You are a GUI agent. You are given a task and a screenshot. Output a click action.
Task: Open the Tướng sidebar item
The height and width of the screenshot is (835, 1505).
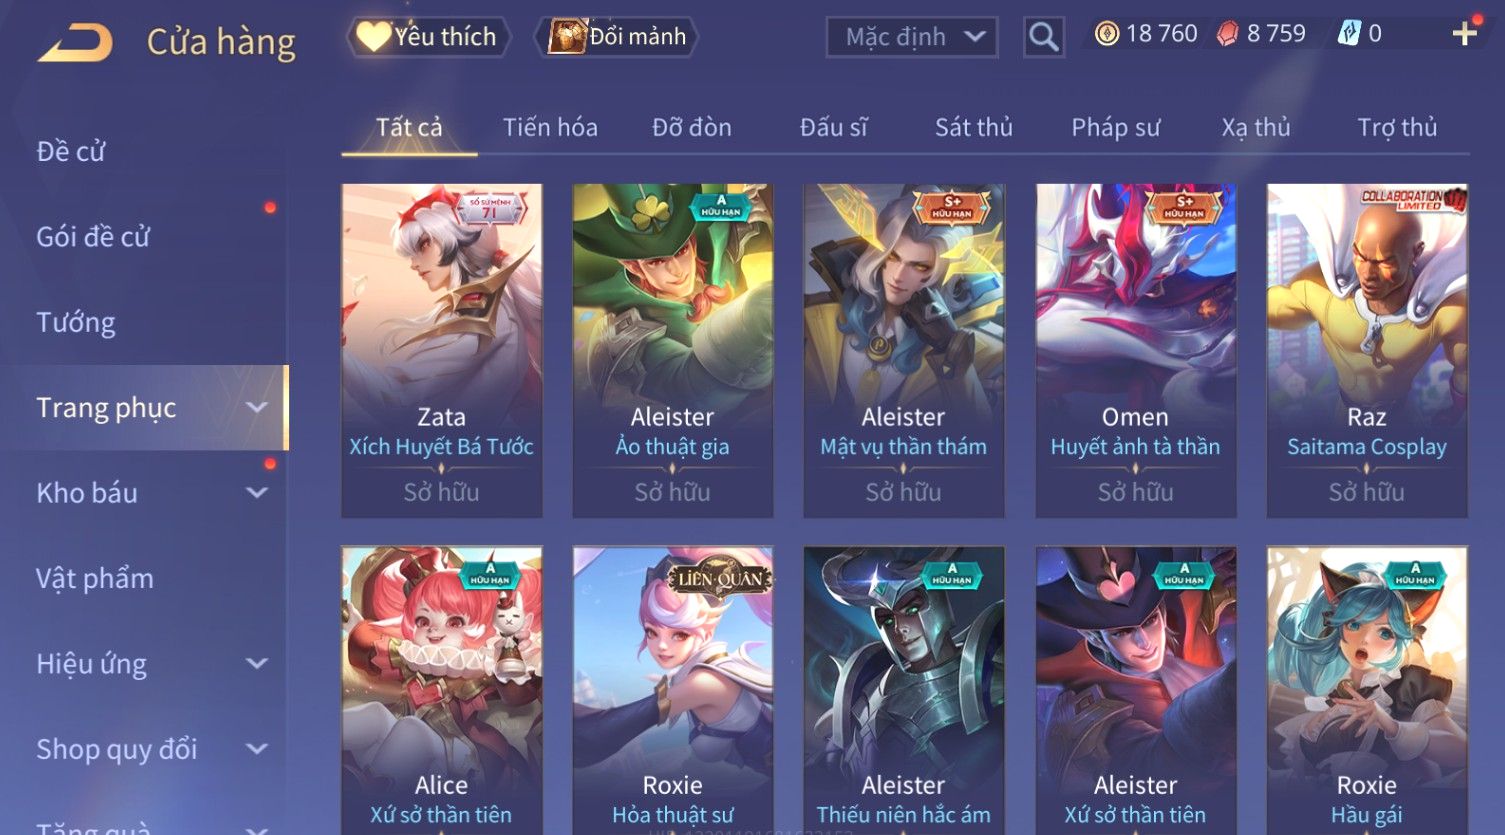coord(76,322)
